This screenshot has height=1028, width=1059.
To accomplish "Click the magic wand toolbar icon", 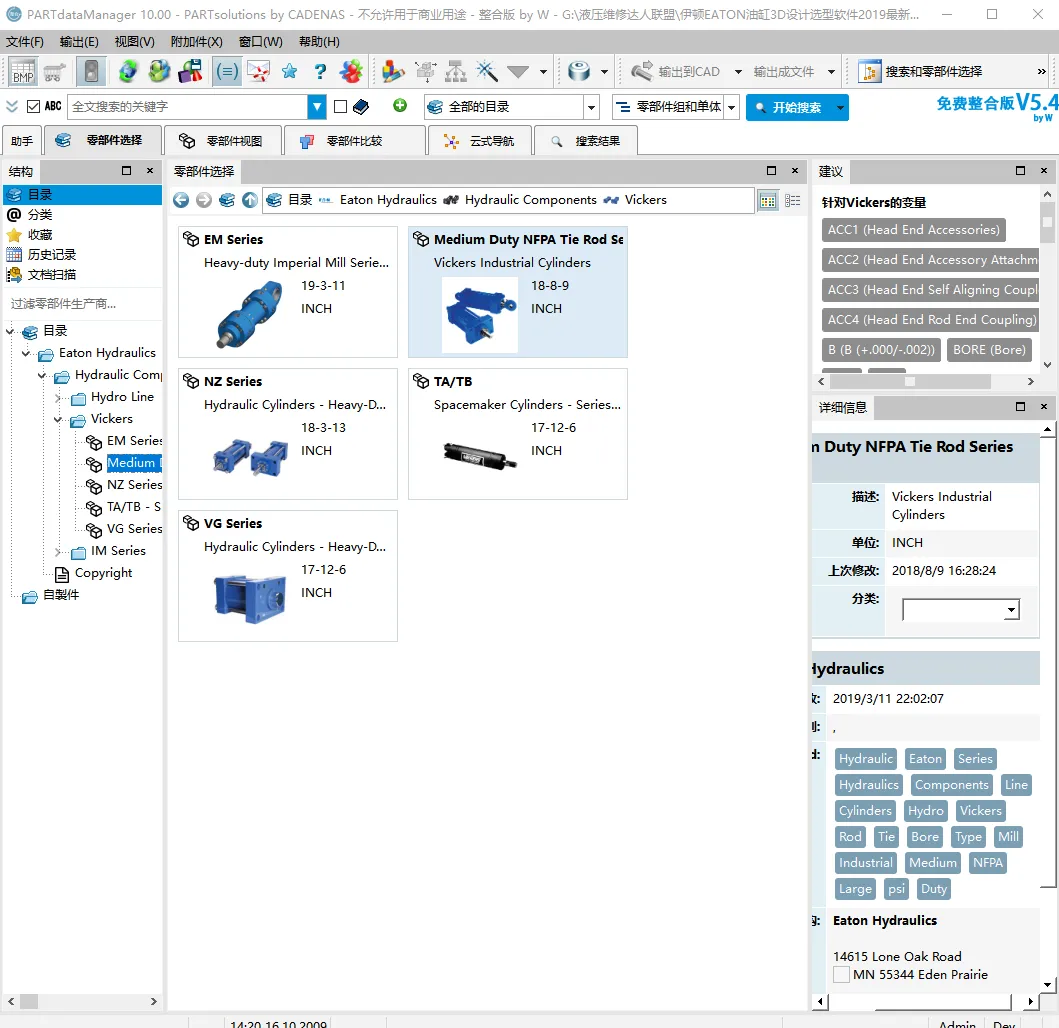I will click(x=486, y=71).
